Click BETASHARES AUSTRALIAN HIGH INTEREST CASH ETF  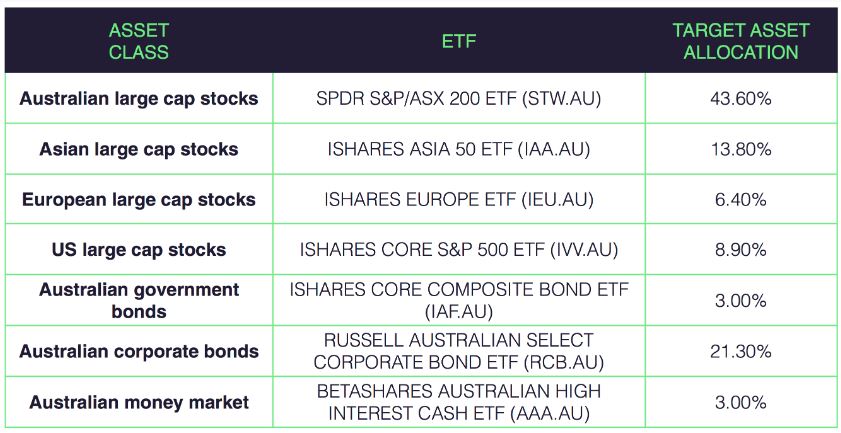459,402
